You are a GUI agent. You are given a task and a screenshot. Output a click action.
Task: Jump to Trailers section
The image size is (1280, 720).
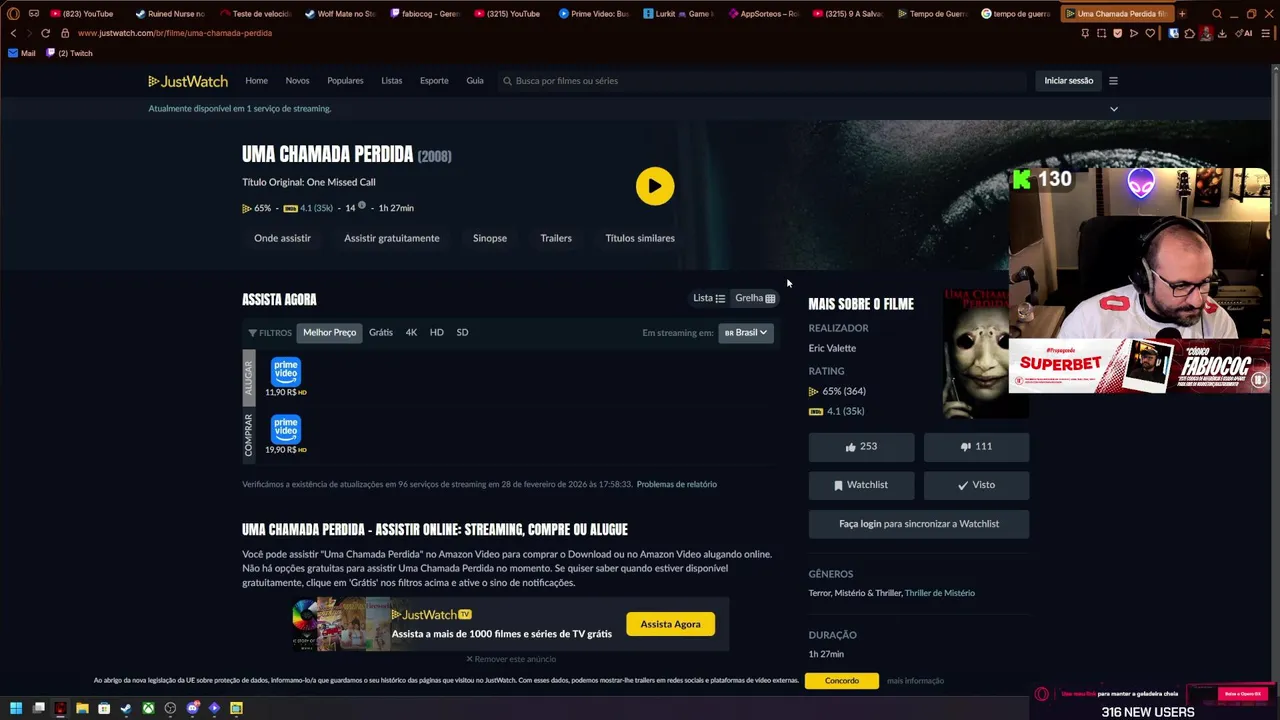coord(556,238)
